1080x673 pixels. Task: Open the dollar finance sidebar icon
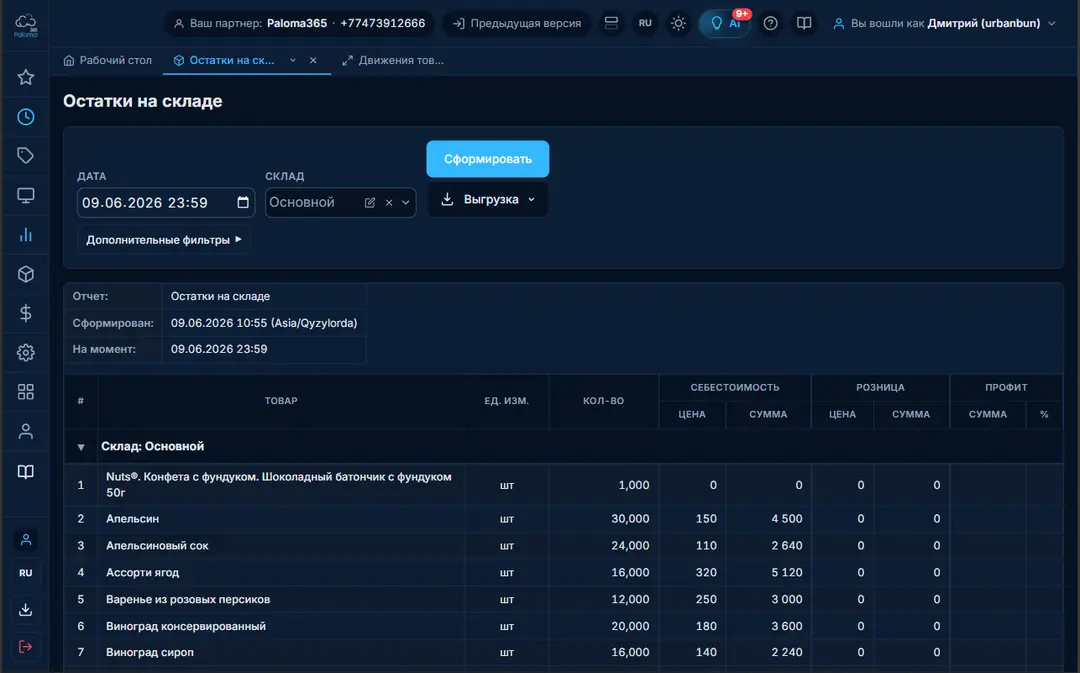point(25,313)
